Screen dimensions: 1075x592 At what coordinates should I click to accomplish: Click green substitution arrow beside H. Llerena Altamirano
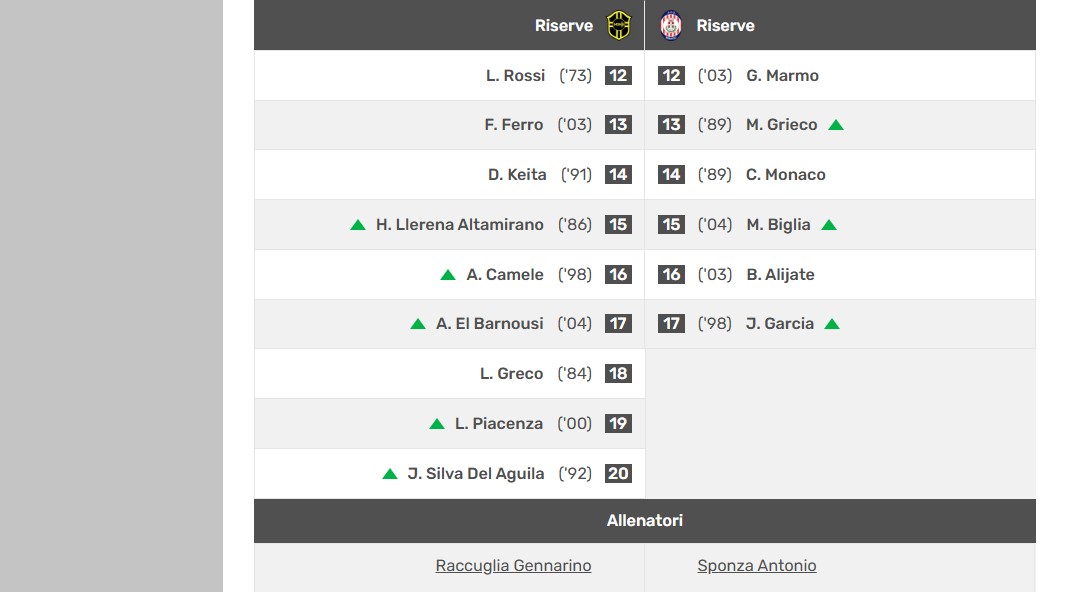click(358, 225)
